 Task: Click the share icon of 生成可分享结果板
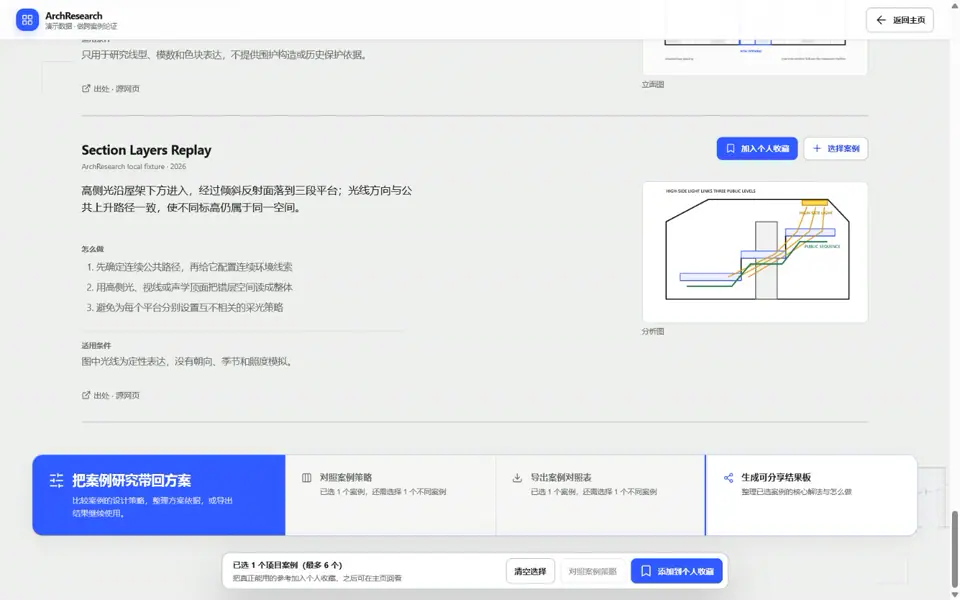(x=728, y=478)
